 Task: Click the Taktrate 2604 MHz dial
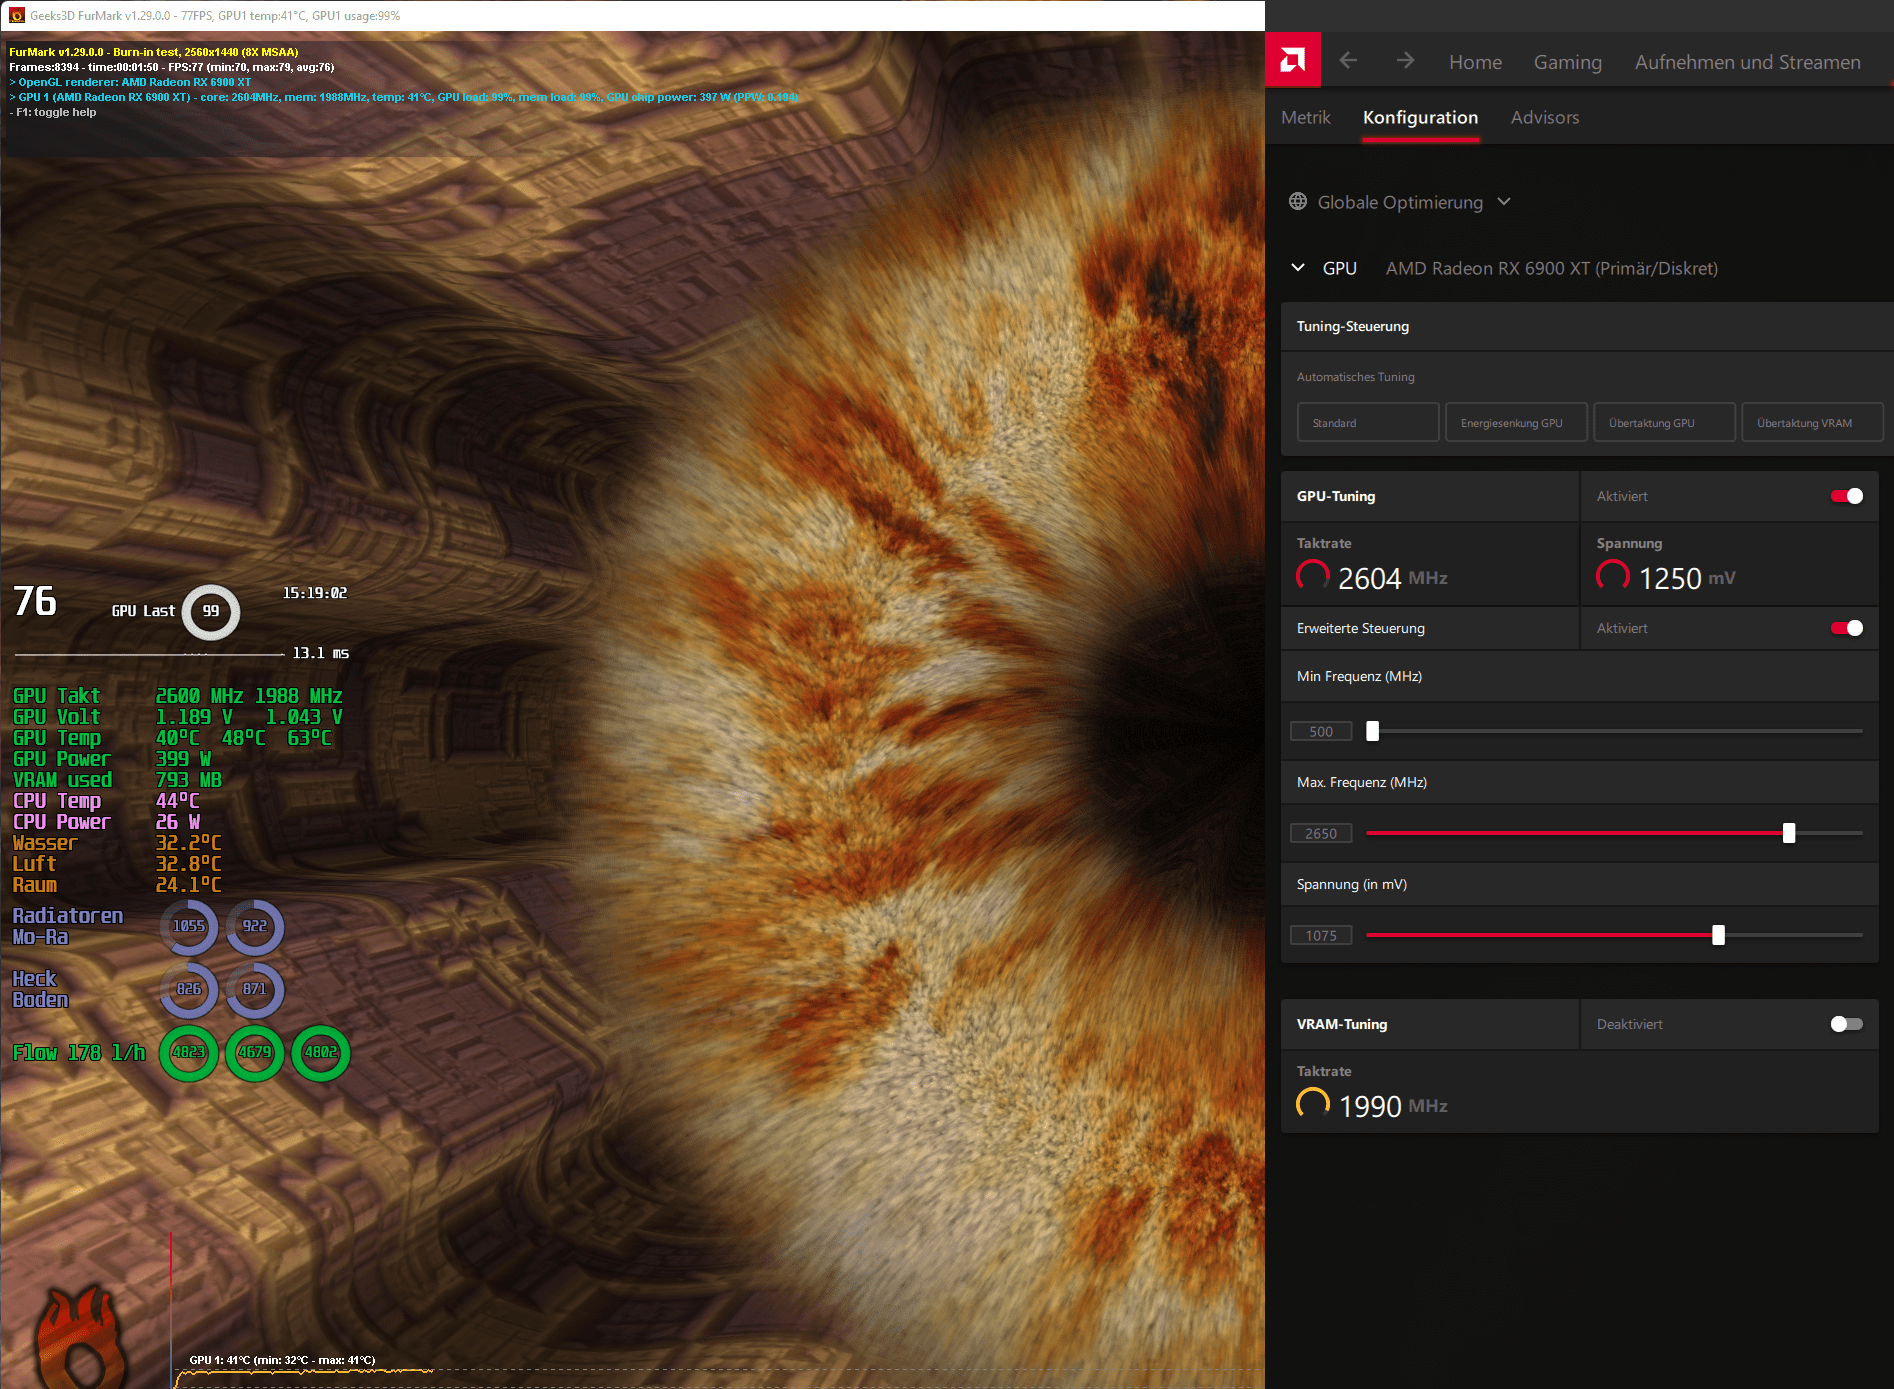(x=1313, y=576)
